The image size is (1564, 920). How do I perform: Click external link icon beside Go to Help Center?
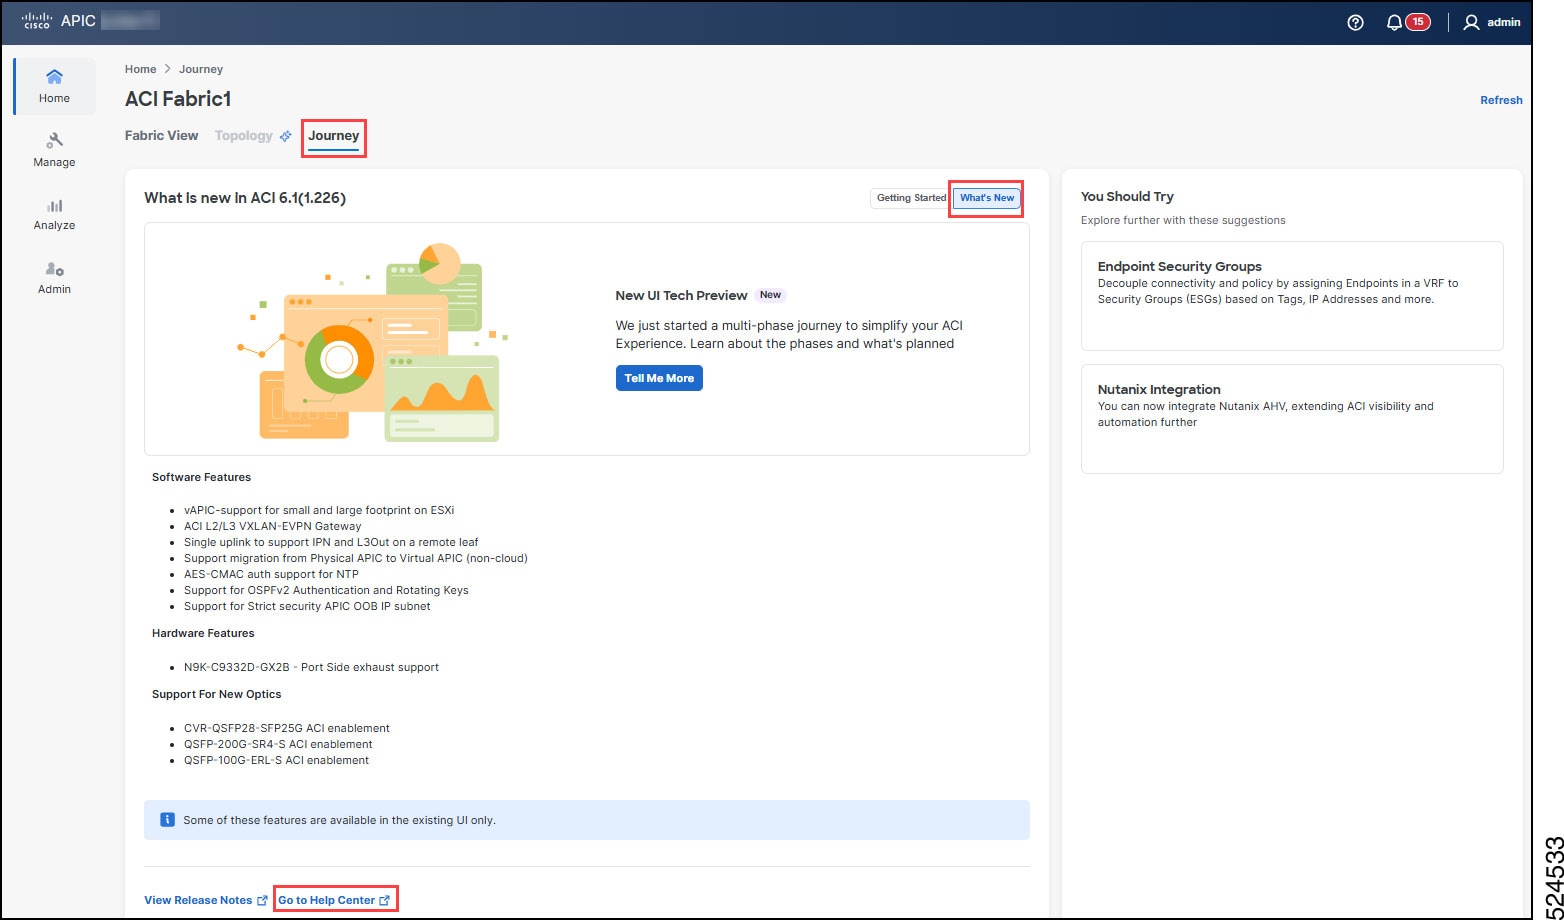tap(385, 900)
